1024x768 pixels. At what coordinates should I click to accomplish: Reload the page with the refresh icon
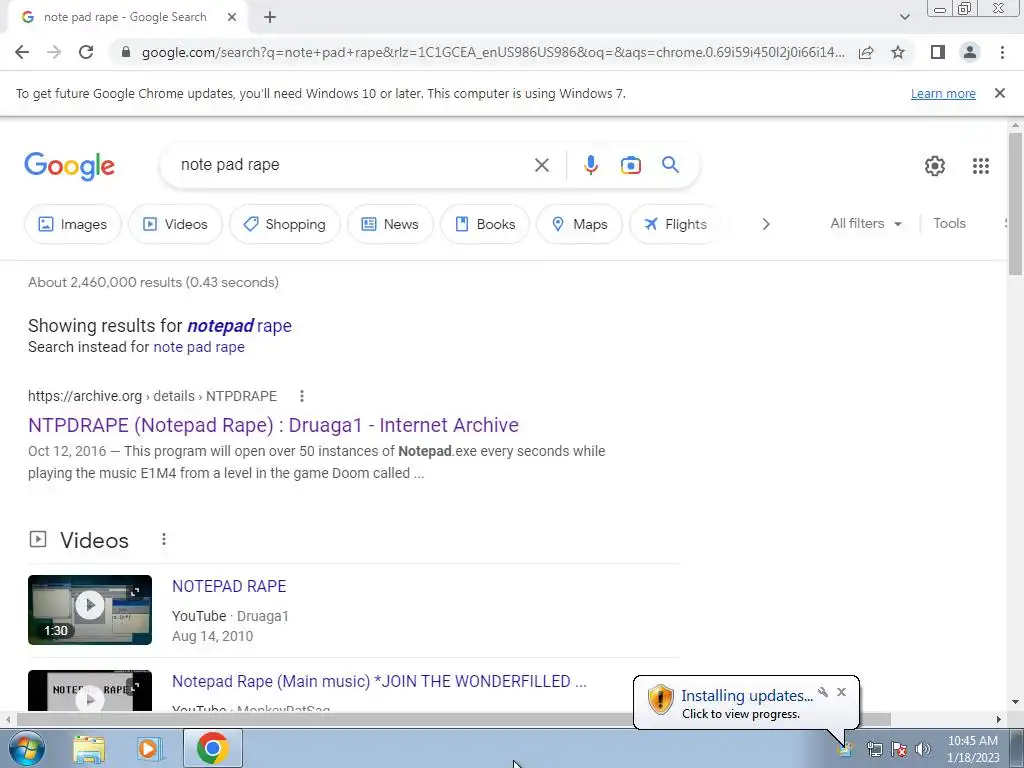(86, 52)
